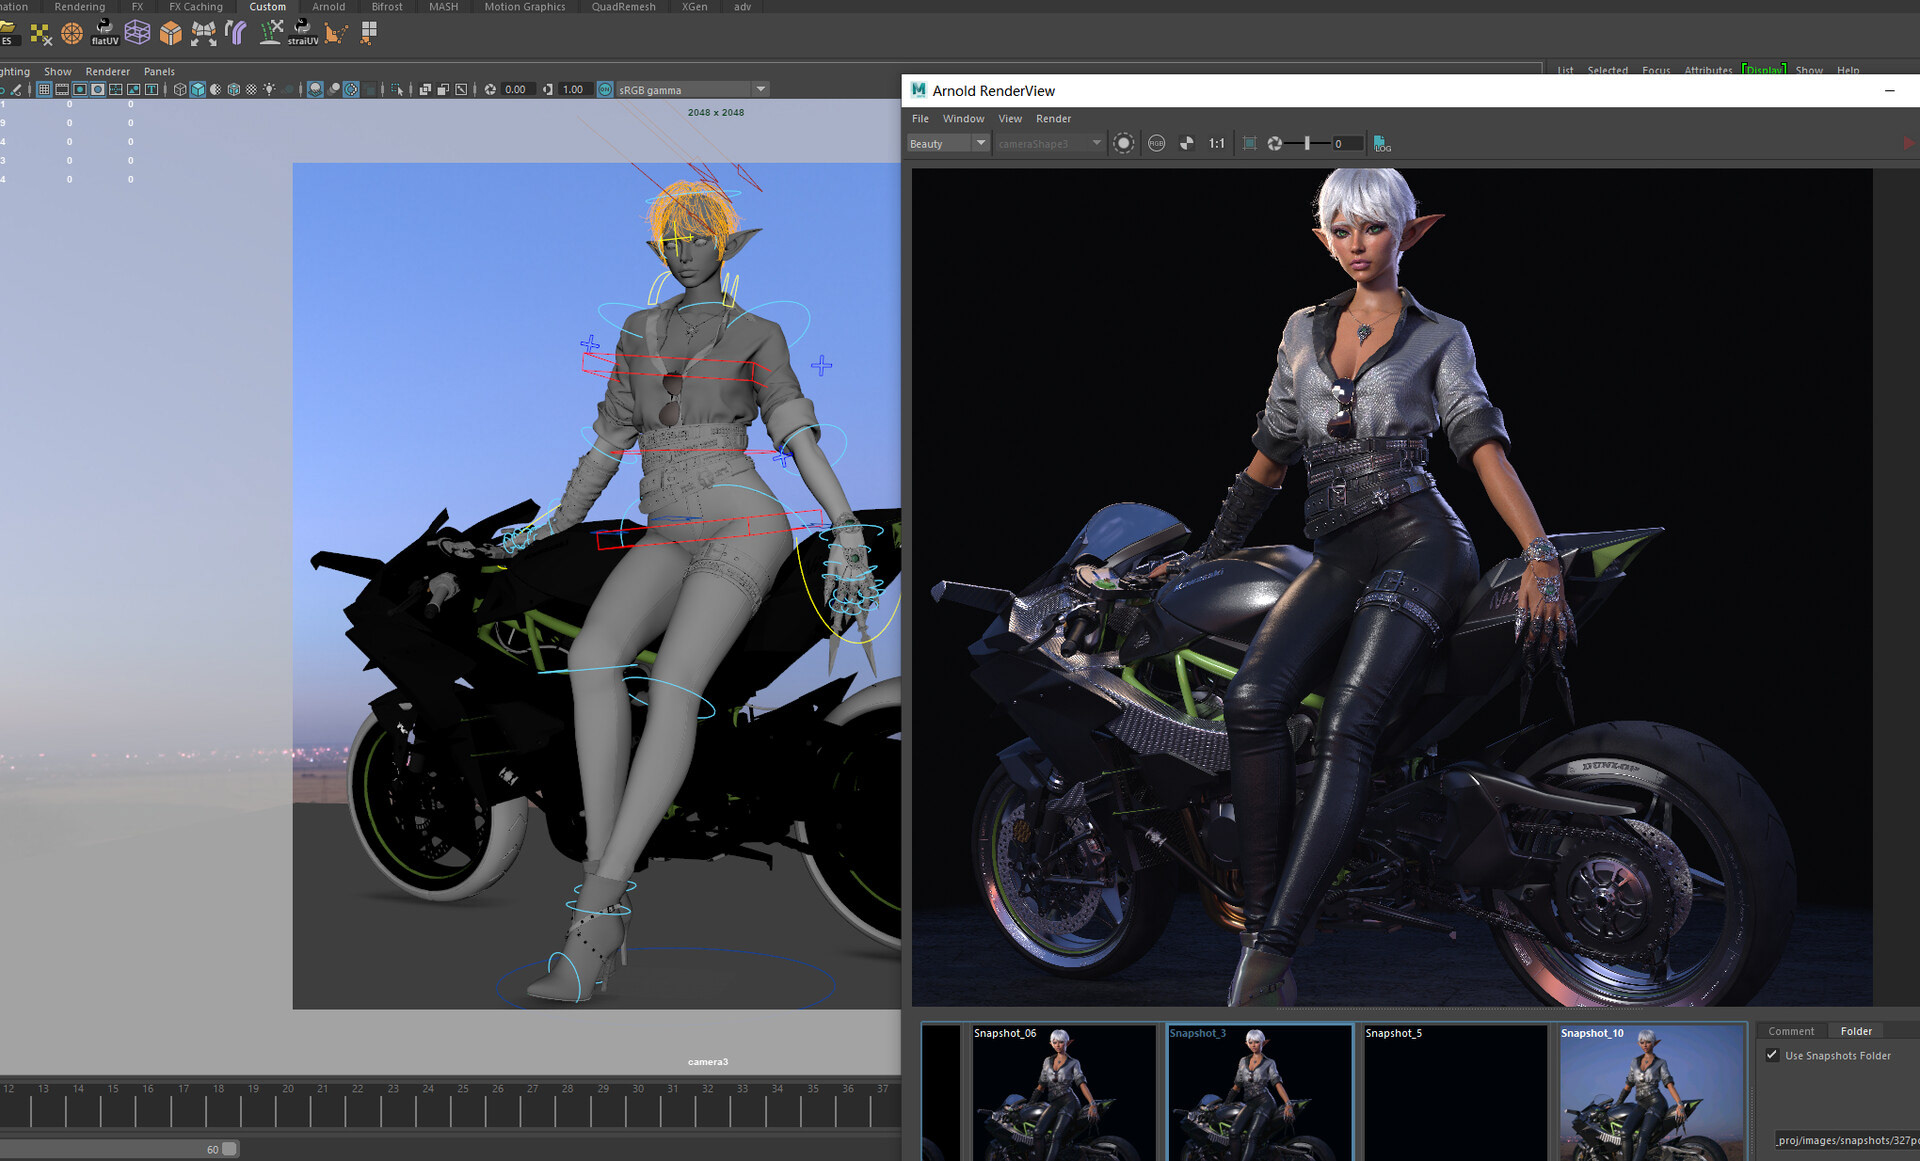The height and width of the screenshot is (1161, 1920).
Task: Click the RenderView exposure slider
Action: [x=1307, y=144]
